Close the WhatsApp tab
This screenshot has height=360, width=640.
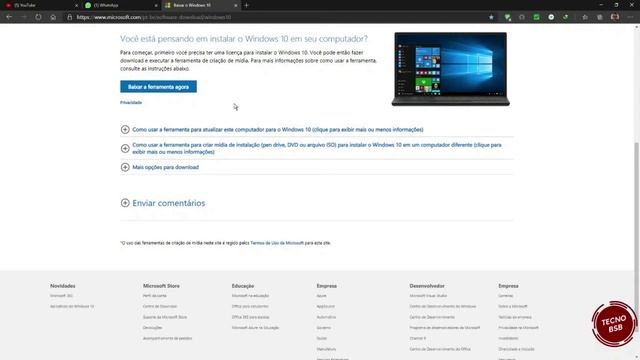click(x=156, y=5)
